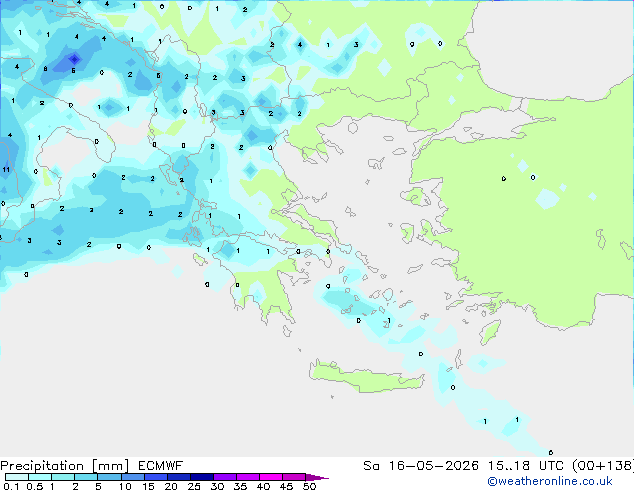Click the legend label '35'
The height and width of the screenshot is (490, 634).
tap(240, 486)
